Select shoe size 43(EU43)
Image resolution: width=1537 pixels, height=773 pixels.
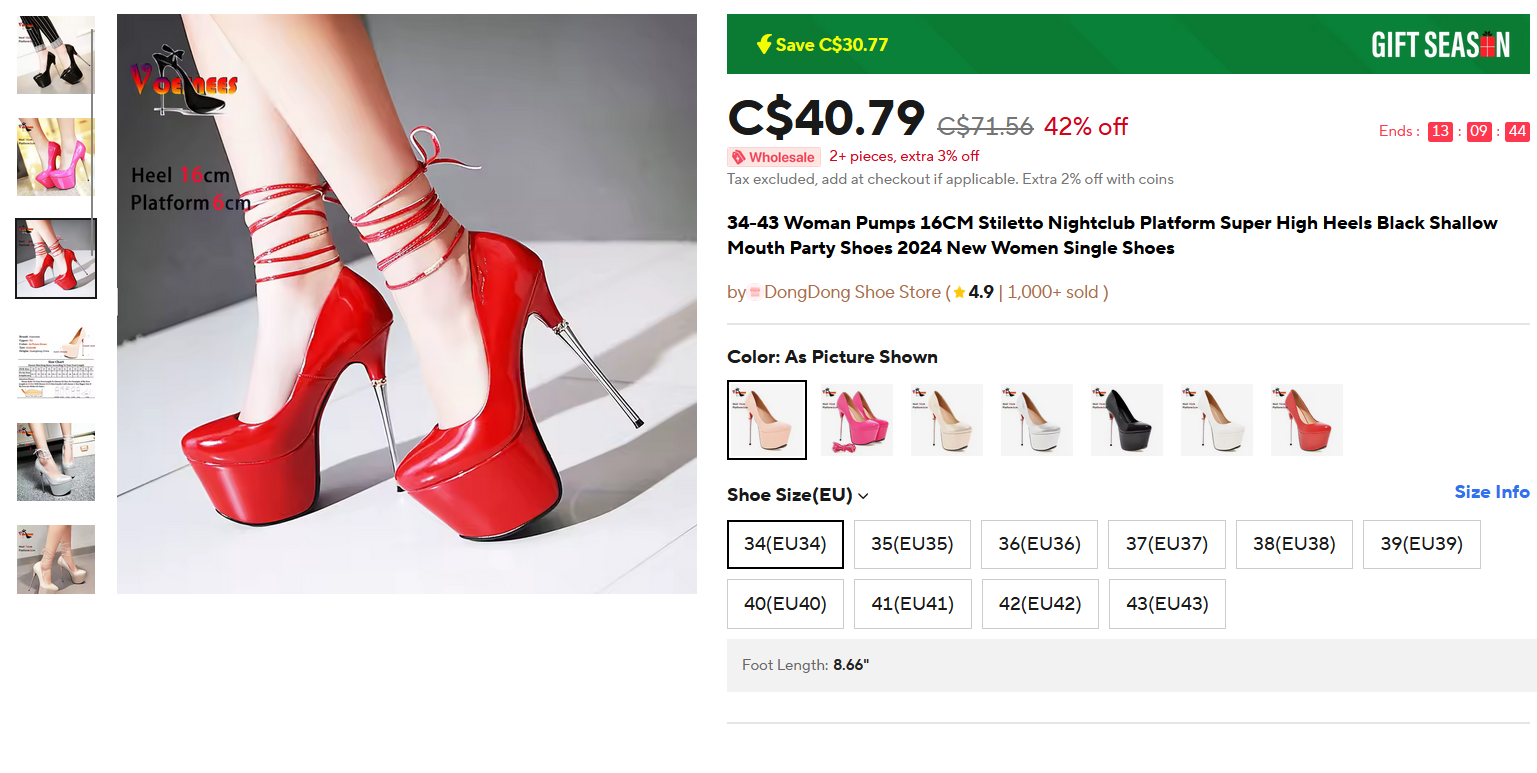click(1166, 604)
